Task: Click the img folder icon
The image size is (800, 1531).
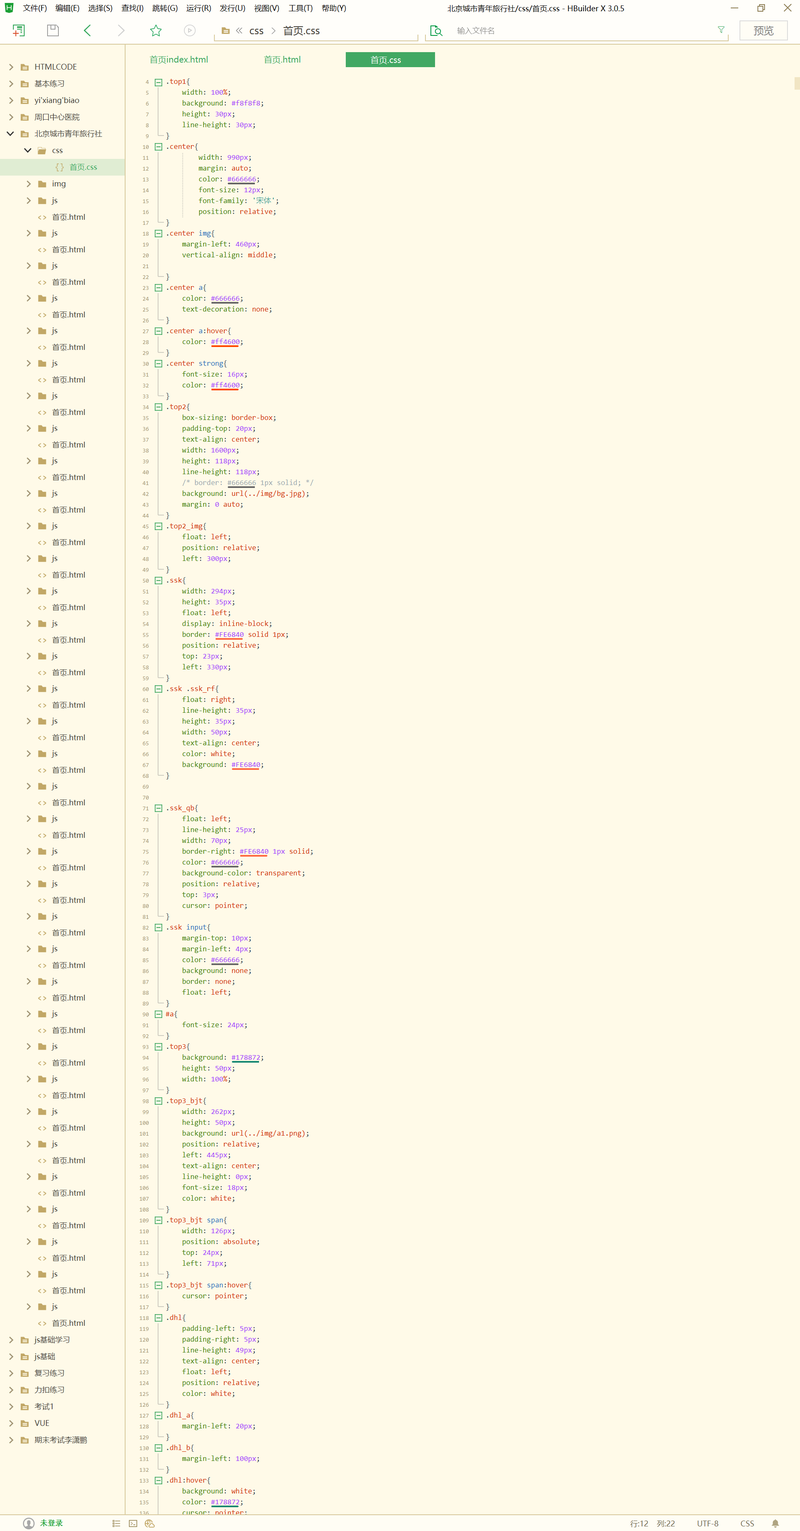Action: coord(42,184)
